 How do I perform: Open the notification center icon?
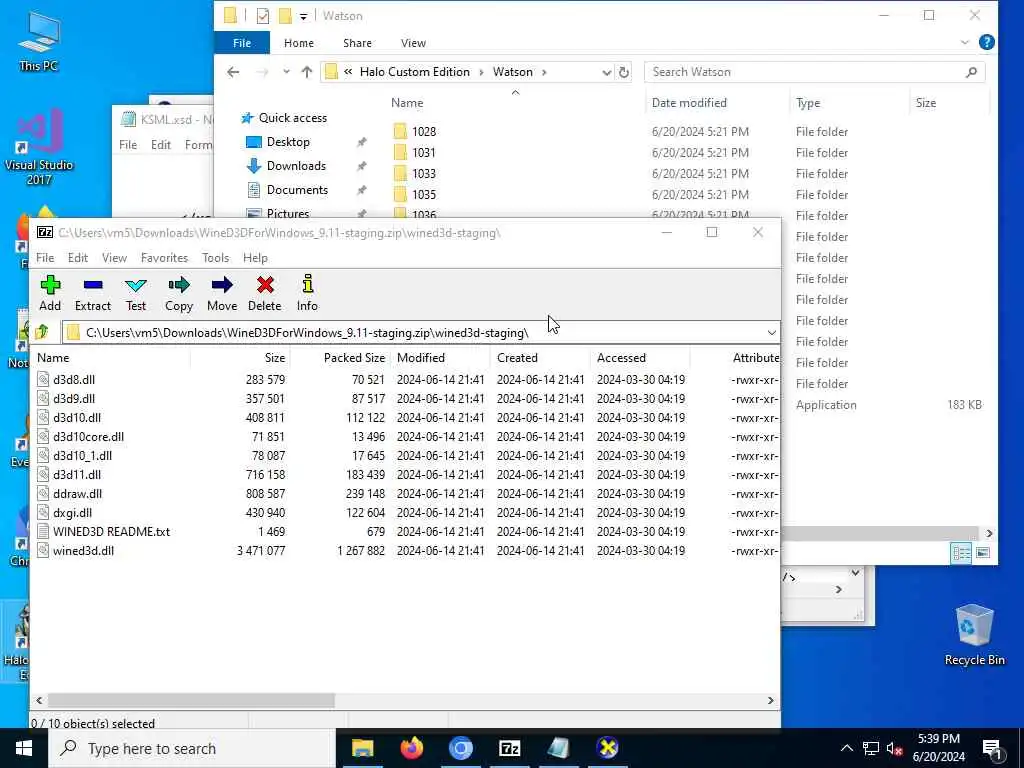click(x=992, y=749)
